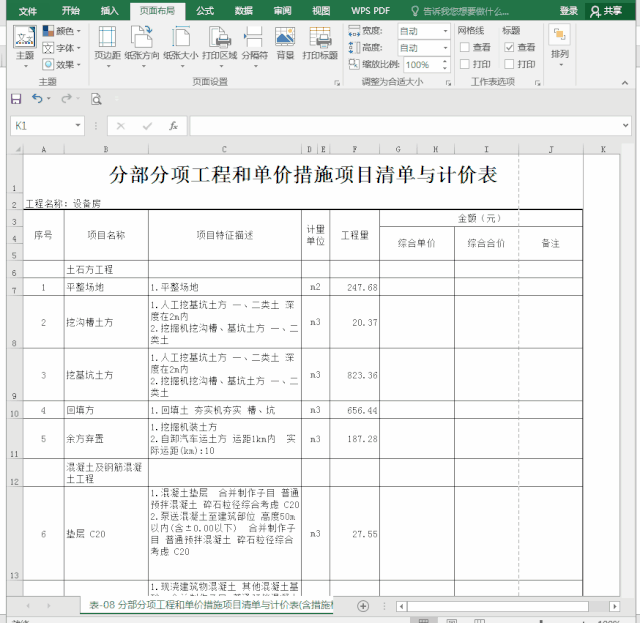Click the Background (背景) icon
640x623 pixels.
coord(285,37)
